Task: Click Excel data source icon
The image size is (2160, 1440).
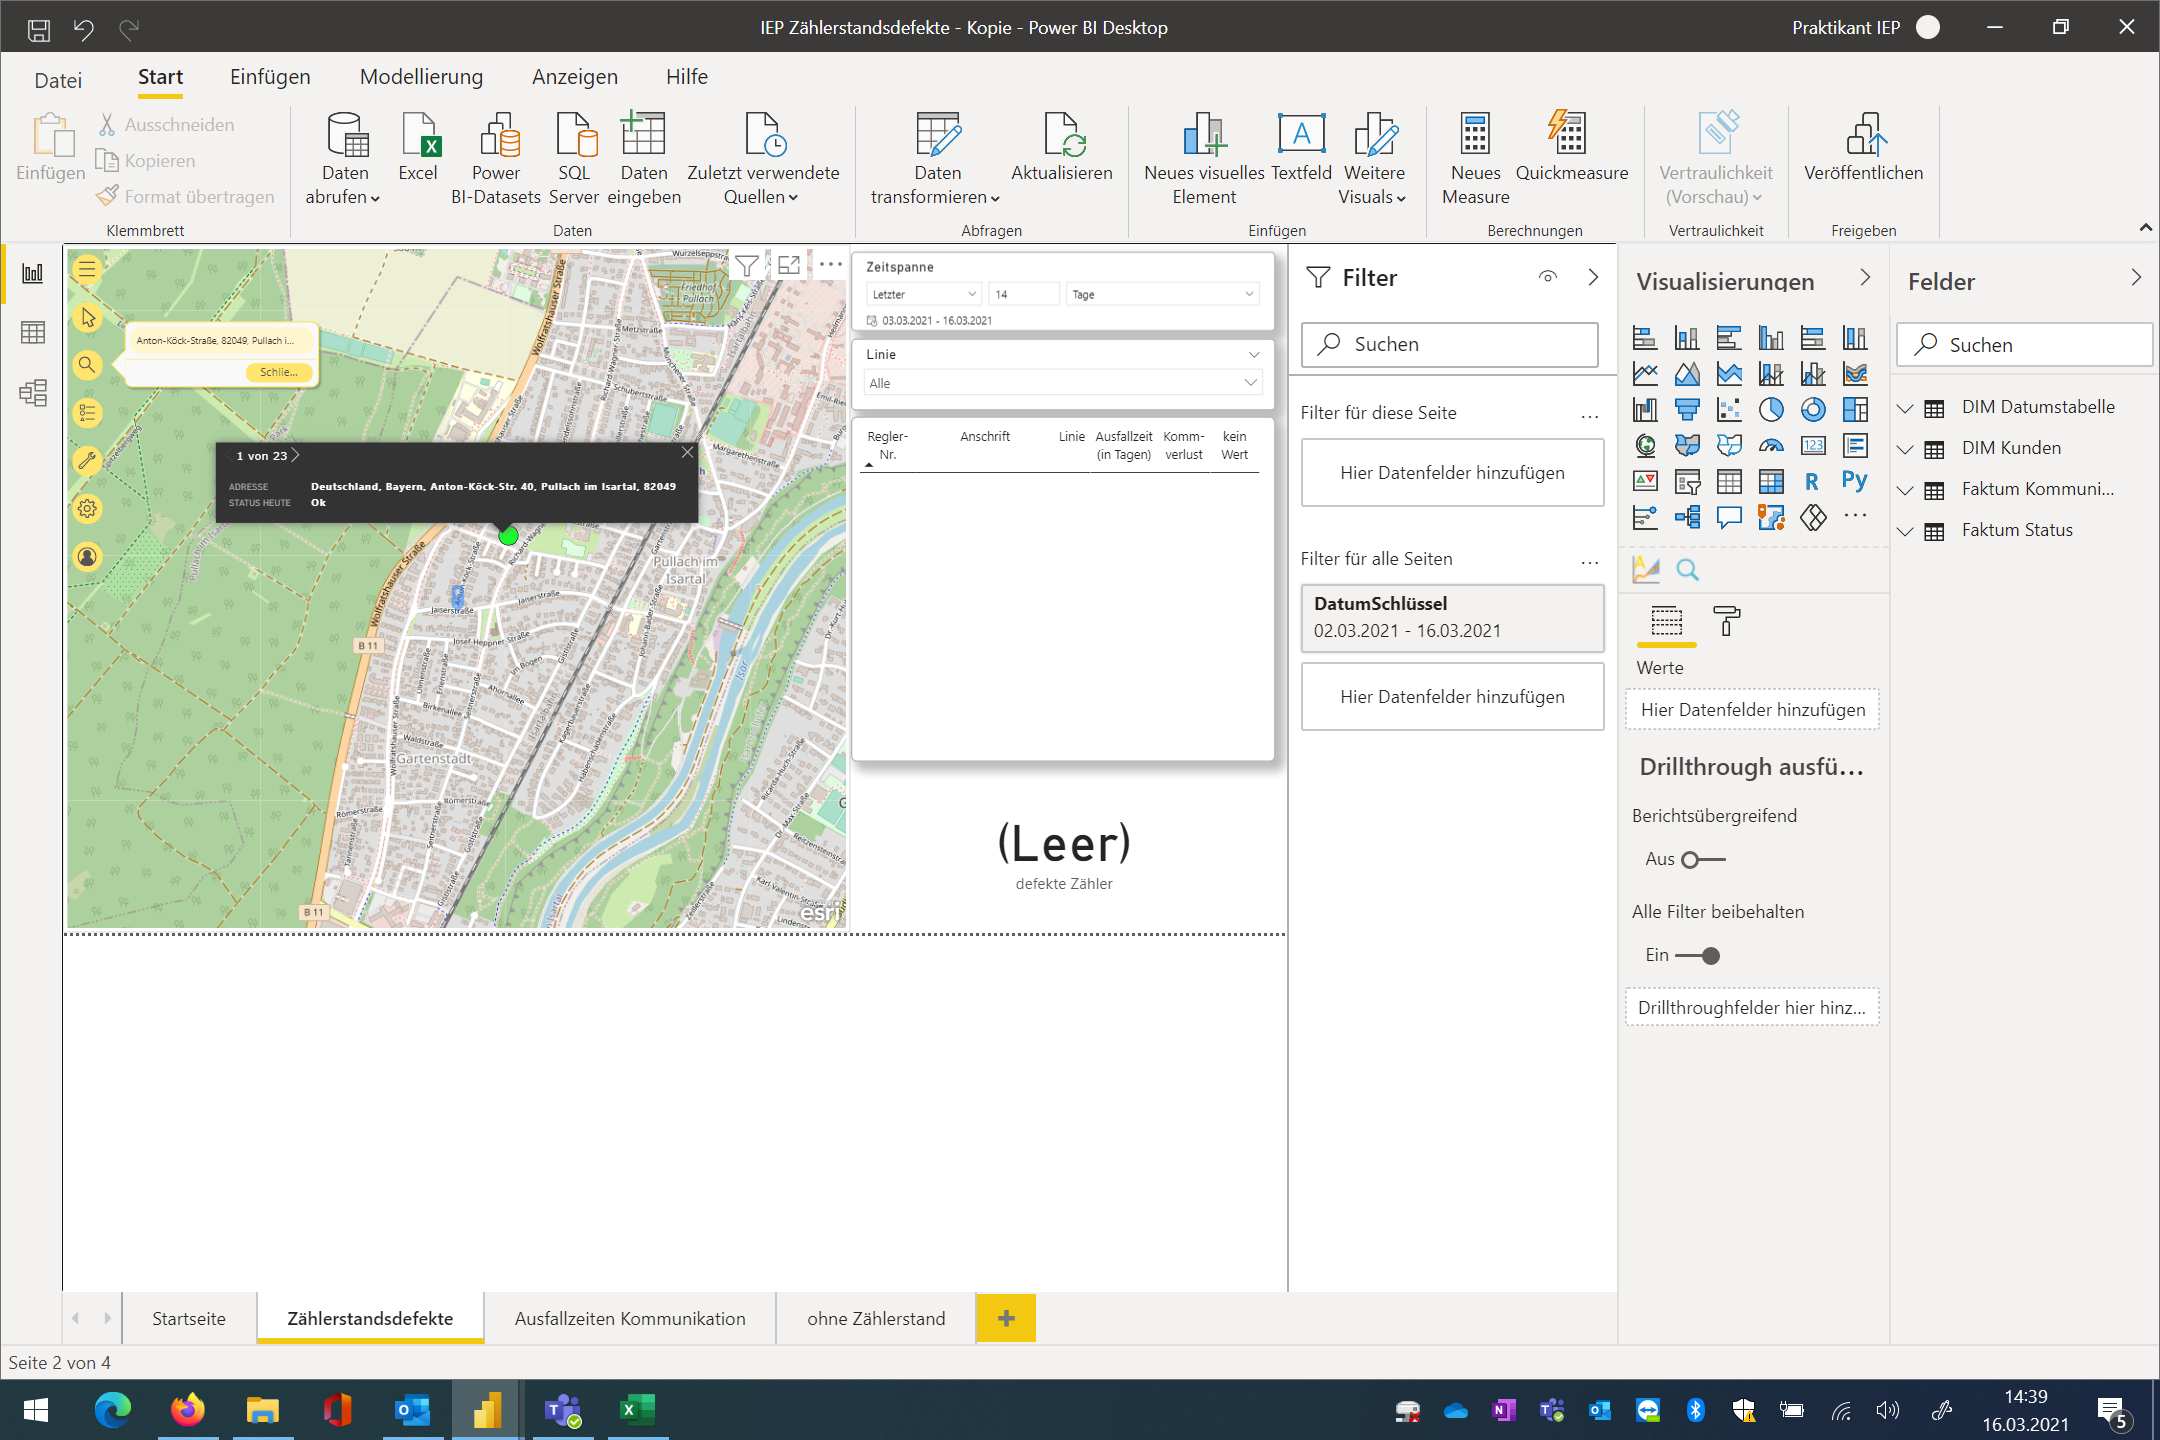Action: 418,148
